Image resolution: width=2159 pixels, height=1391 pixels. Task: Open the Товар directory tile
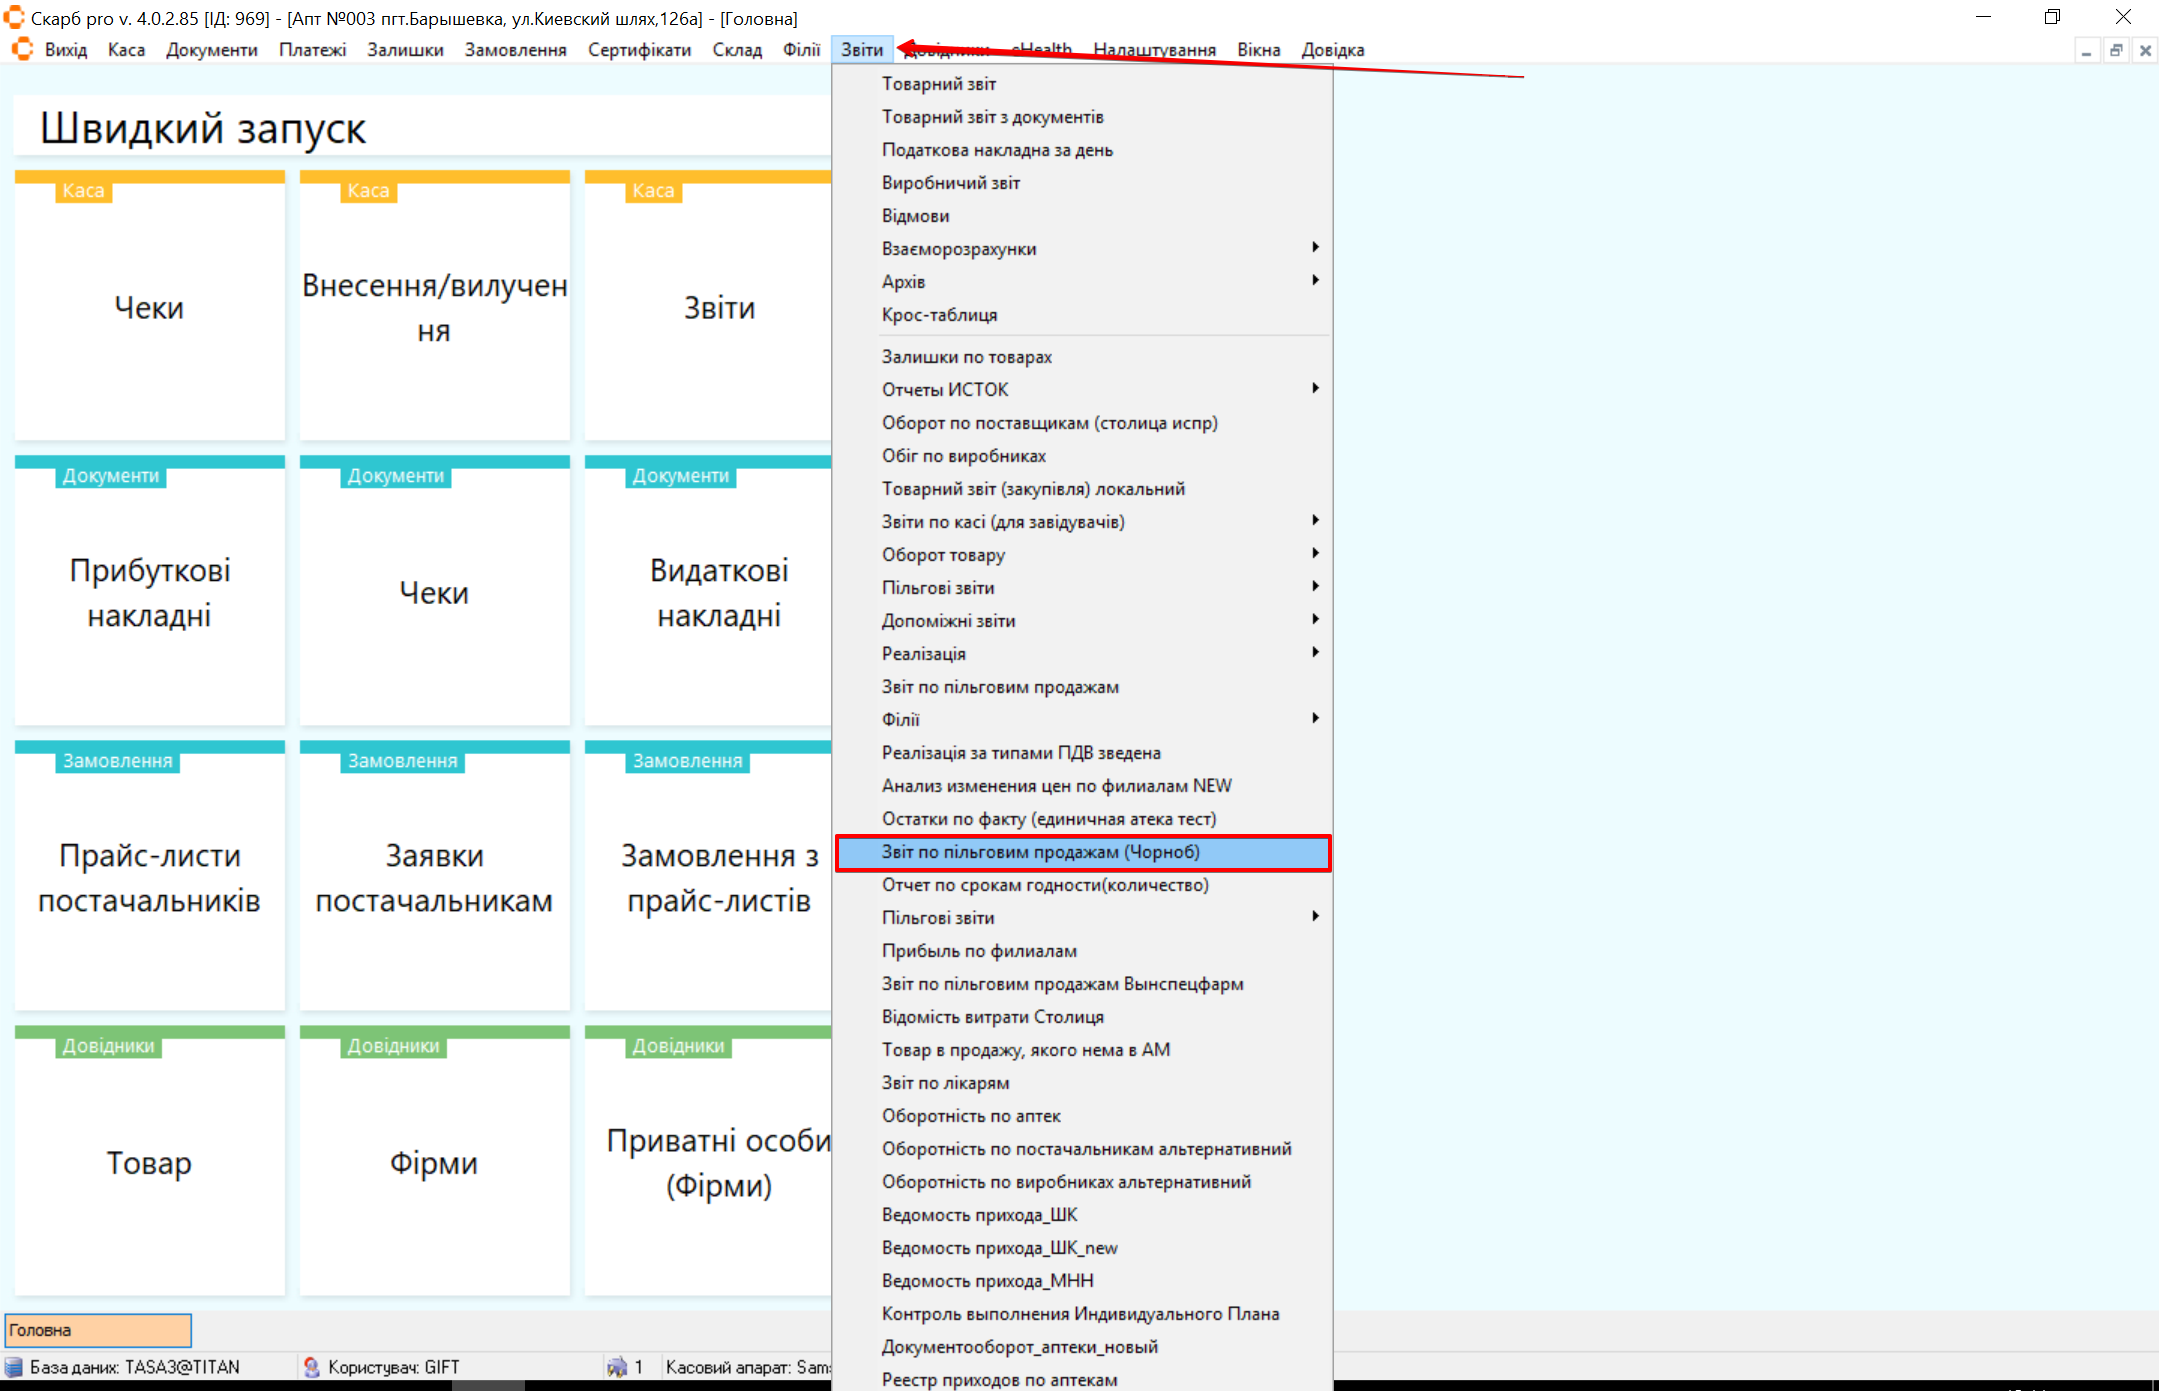150,1161
